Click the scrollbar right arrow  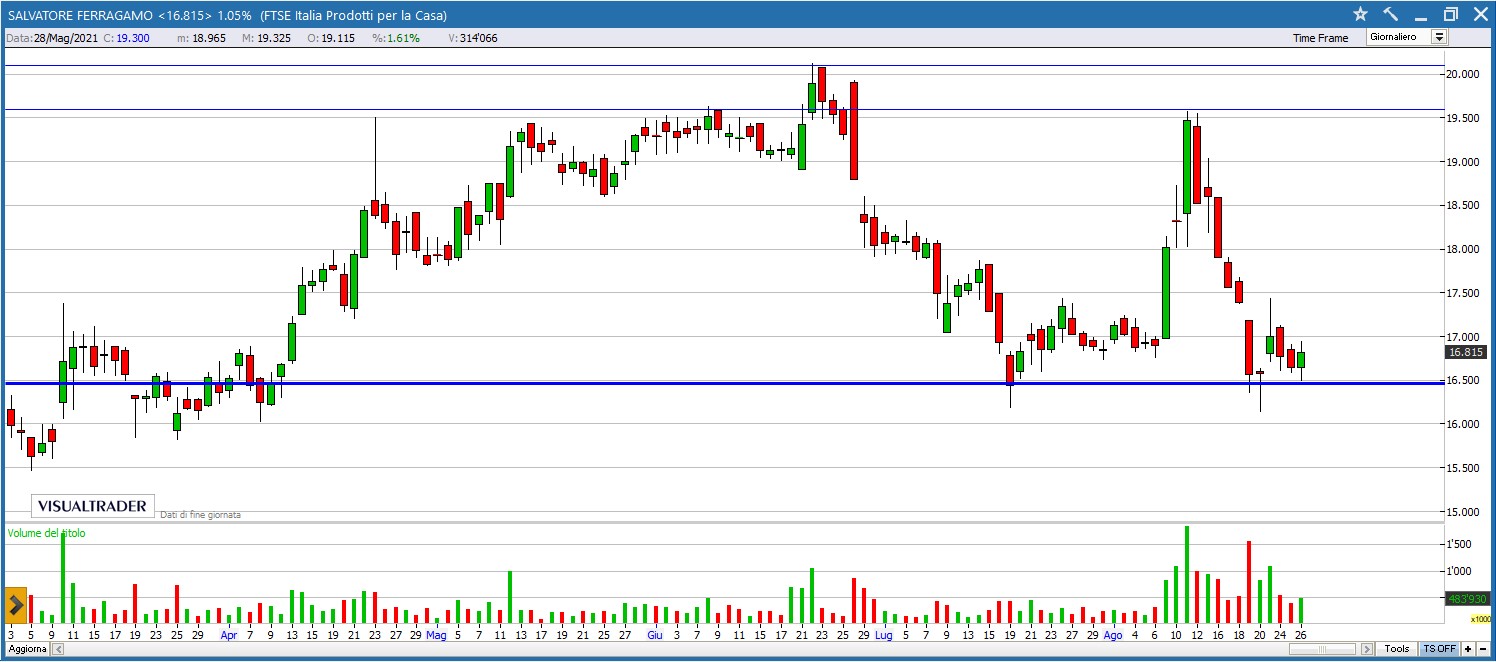pyautogui.click(x=1366, y=649)
